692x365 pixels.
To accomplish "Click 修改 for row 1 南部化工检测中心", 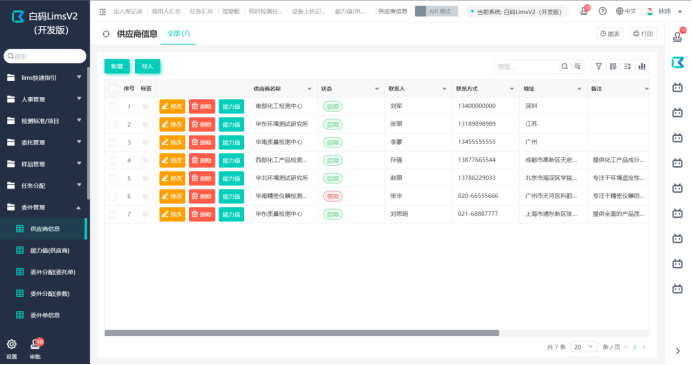I will pos(172,107).
